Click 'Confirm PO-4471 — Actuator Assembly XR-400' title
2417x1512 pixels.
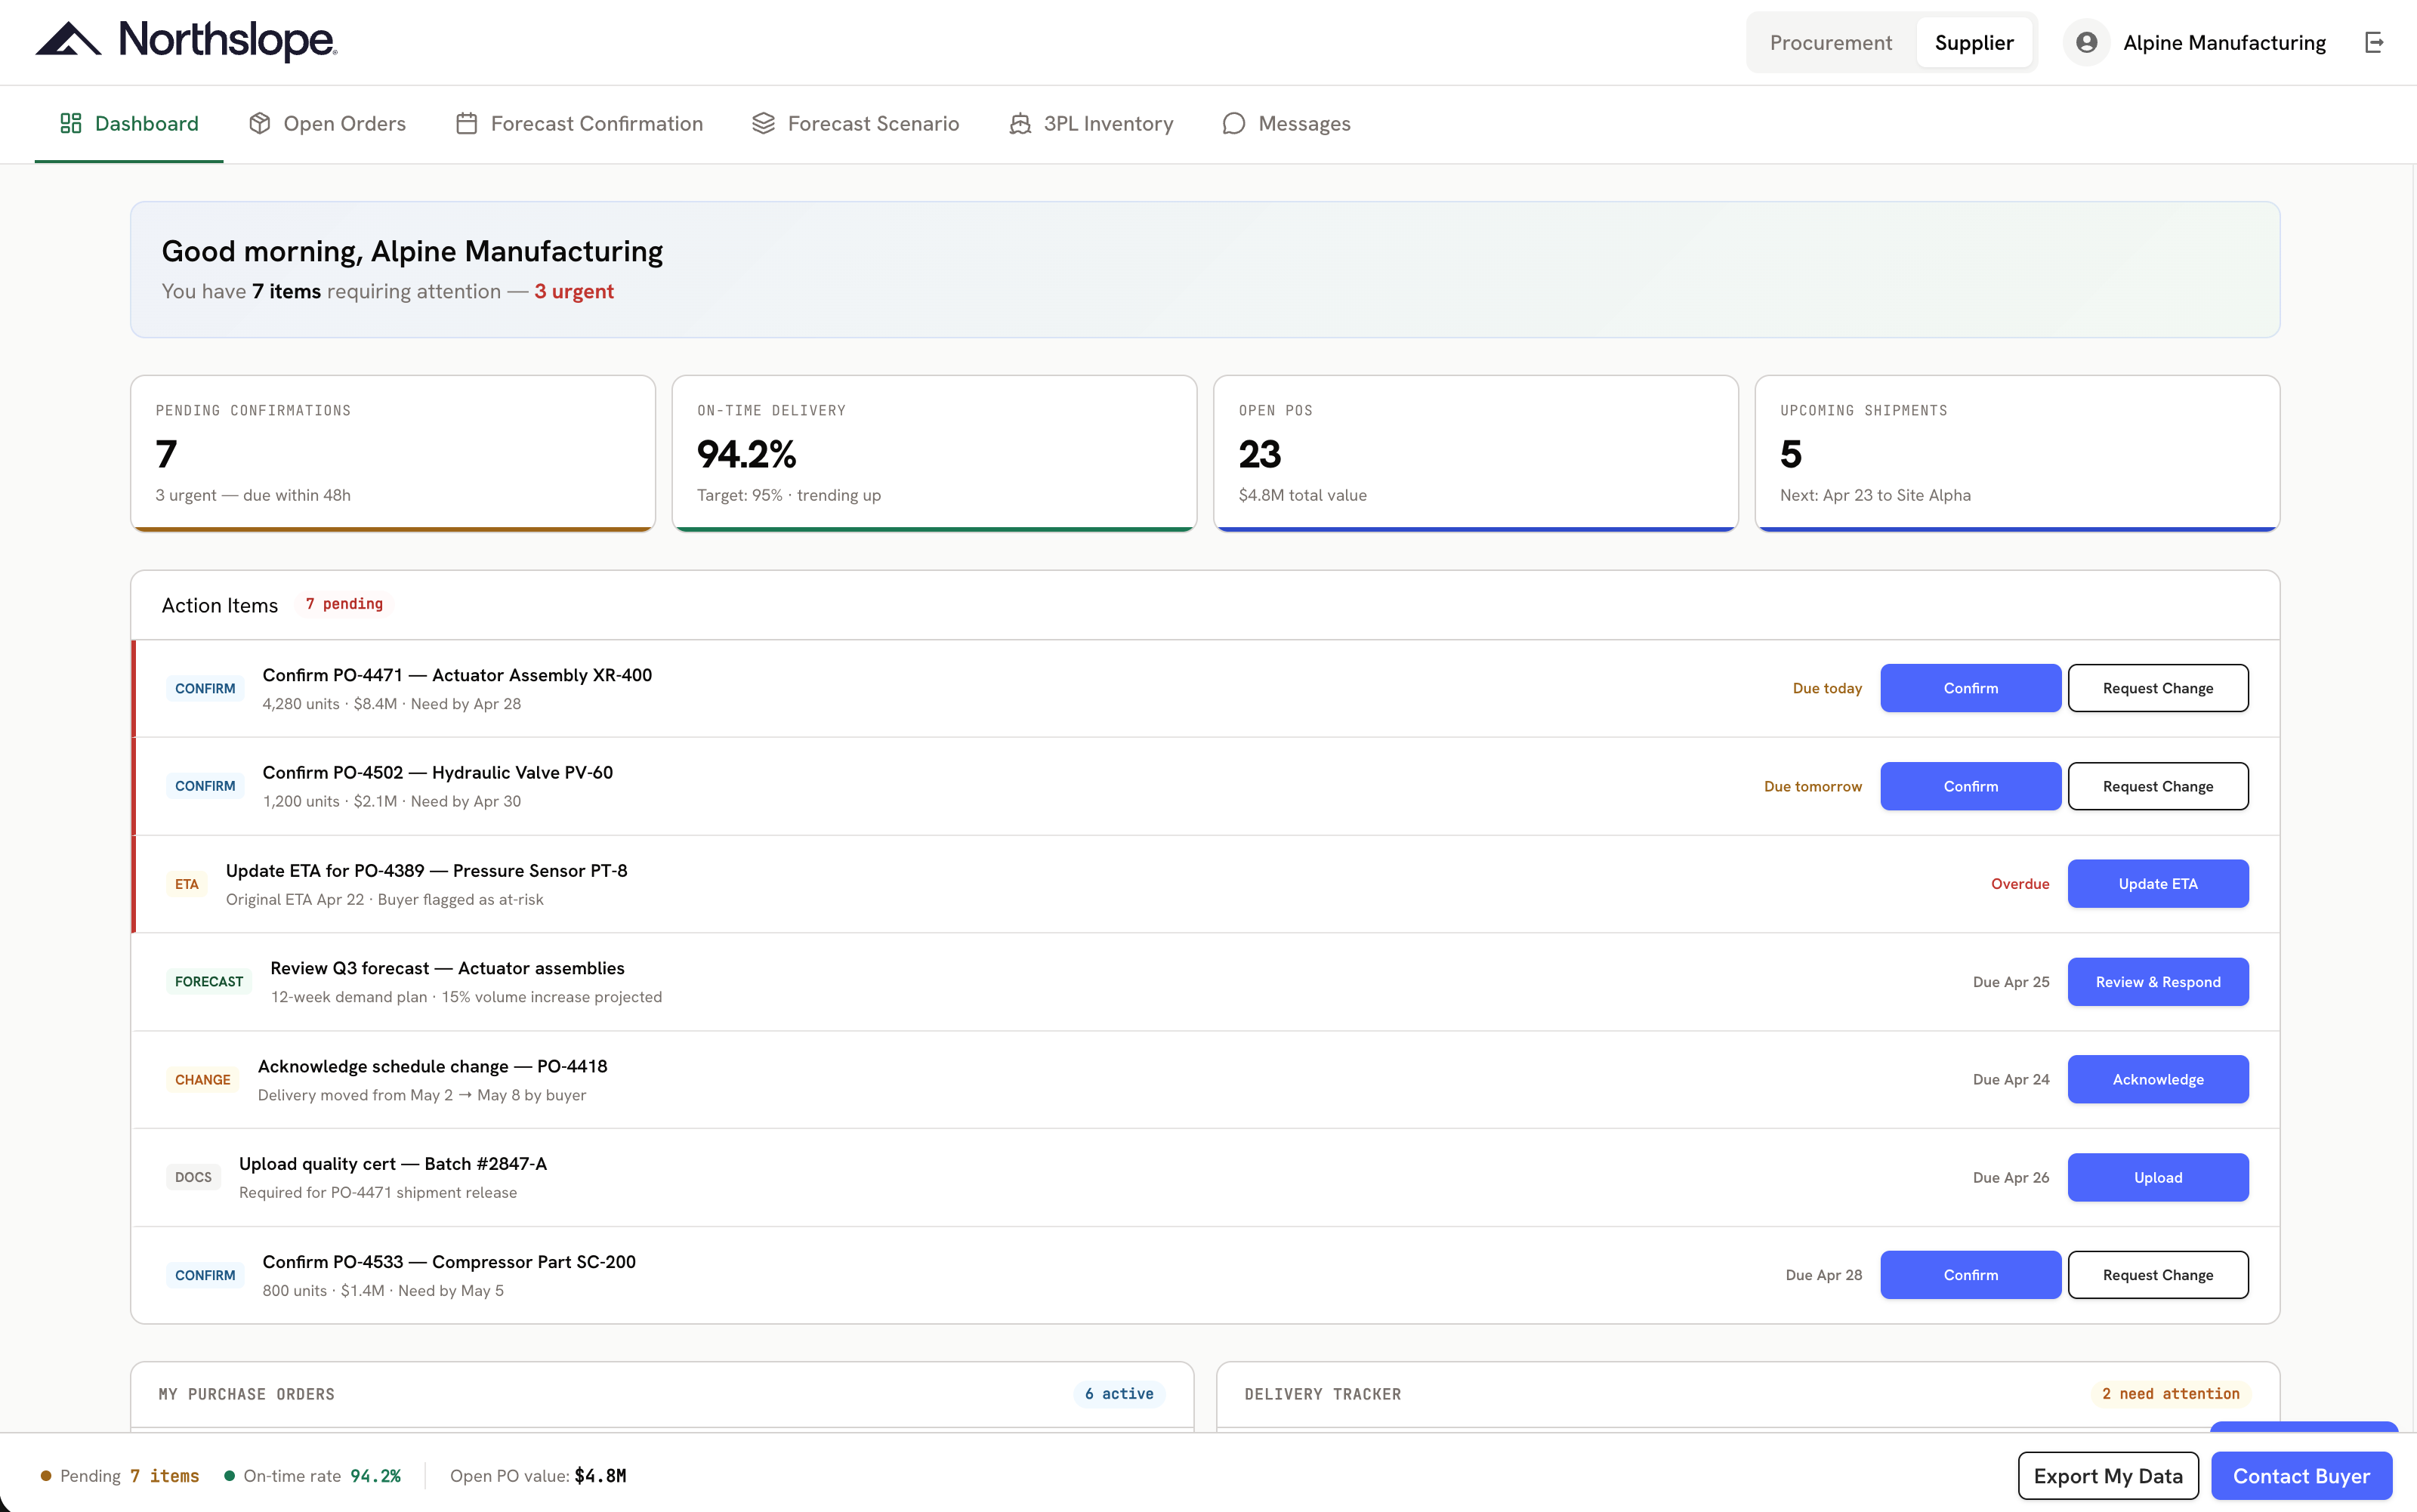pyautogui.click(x=457, y=675)
